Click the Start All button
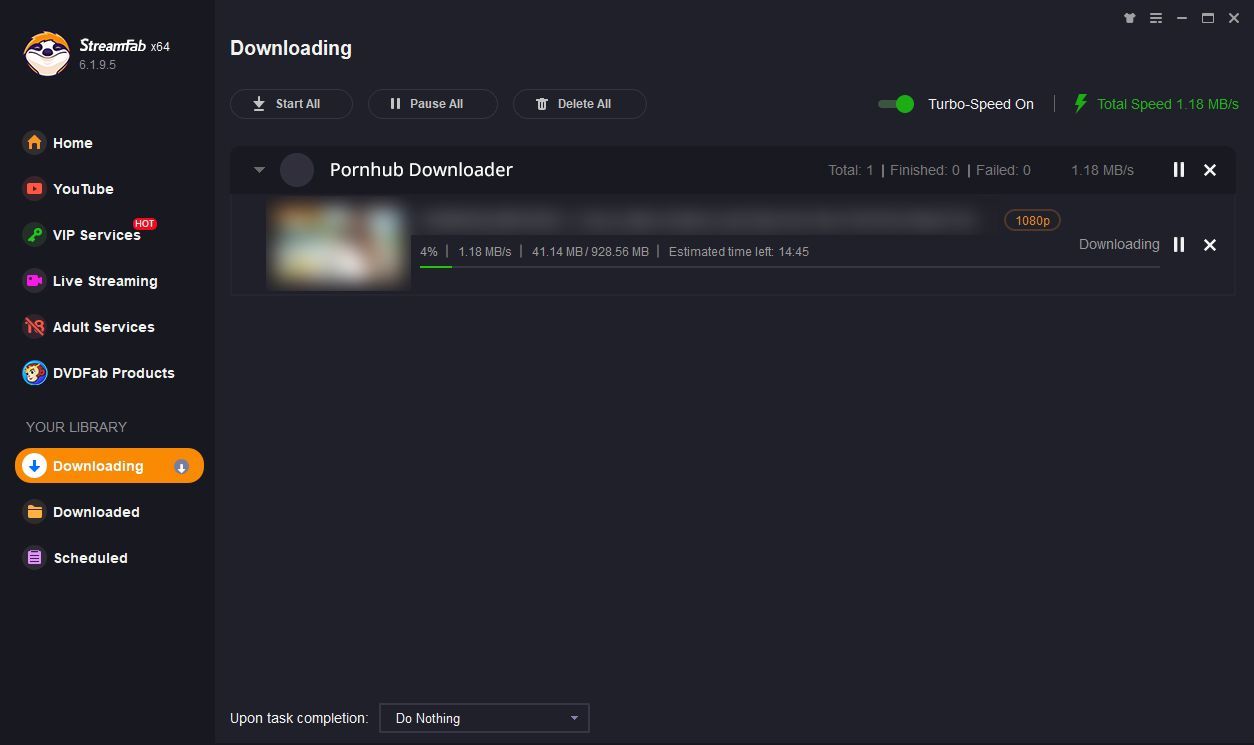 291,104
